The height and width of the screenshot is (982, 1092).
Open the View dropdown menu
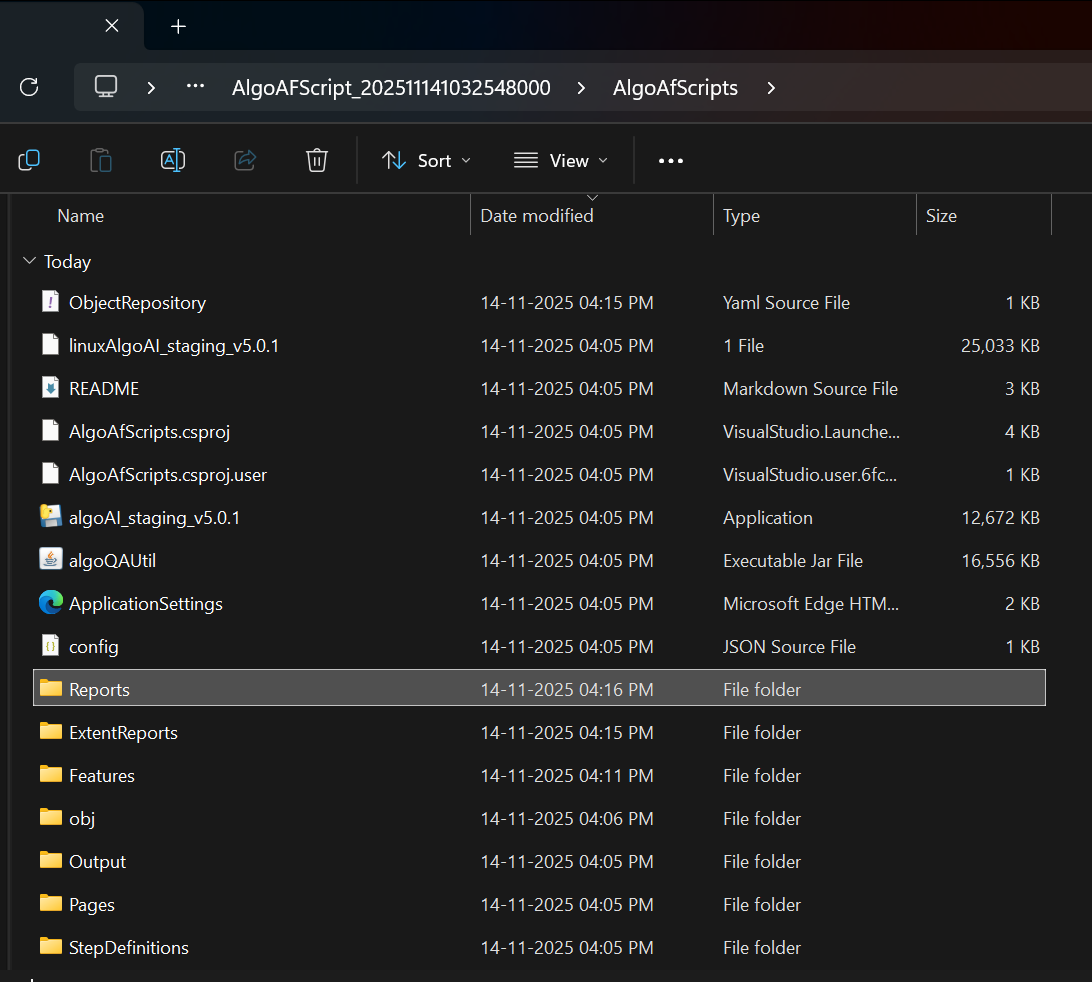[560, 160]
